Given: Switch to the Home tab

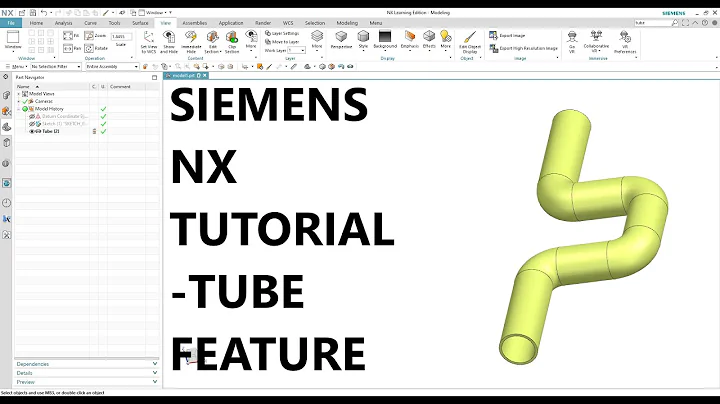Looking at the screenshot, I should (x=36, y=23).
